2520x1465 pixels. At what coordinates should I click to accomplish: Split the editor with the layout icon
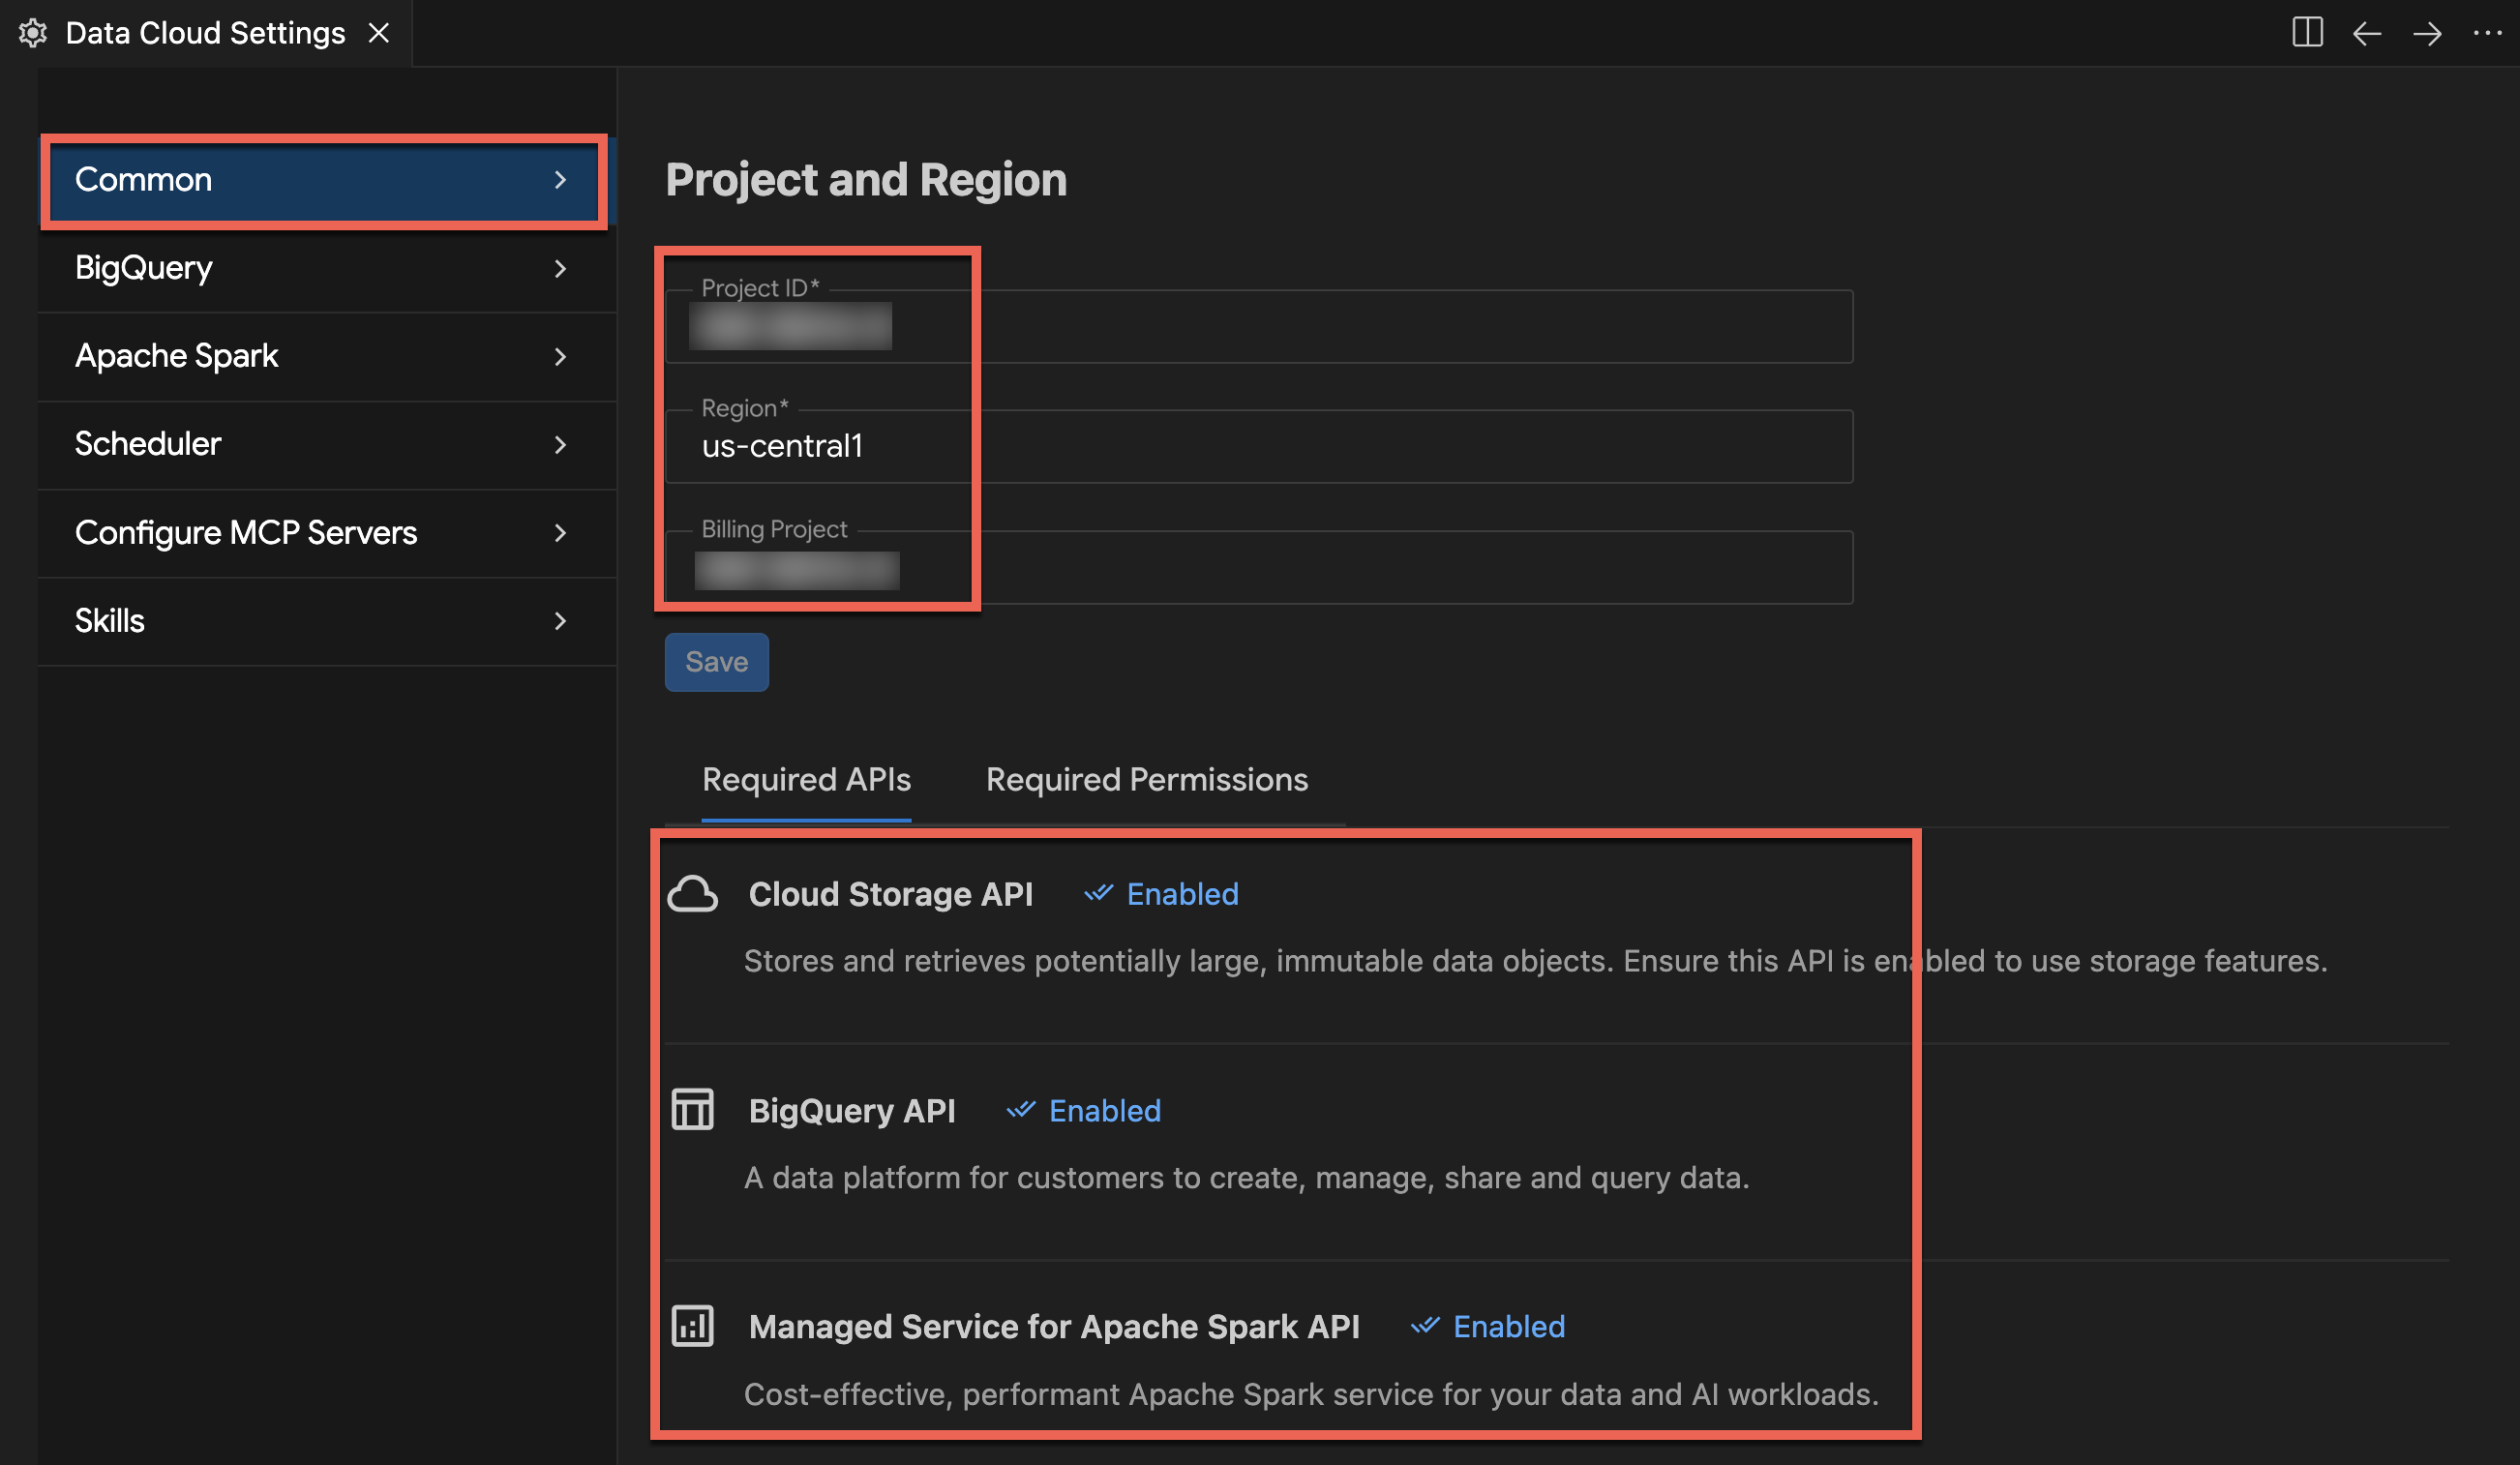[2307, 33]
